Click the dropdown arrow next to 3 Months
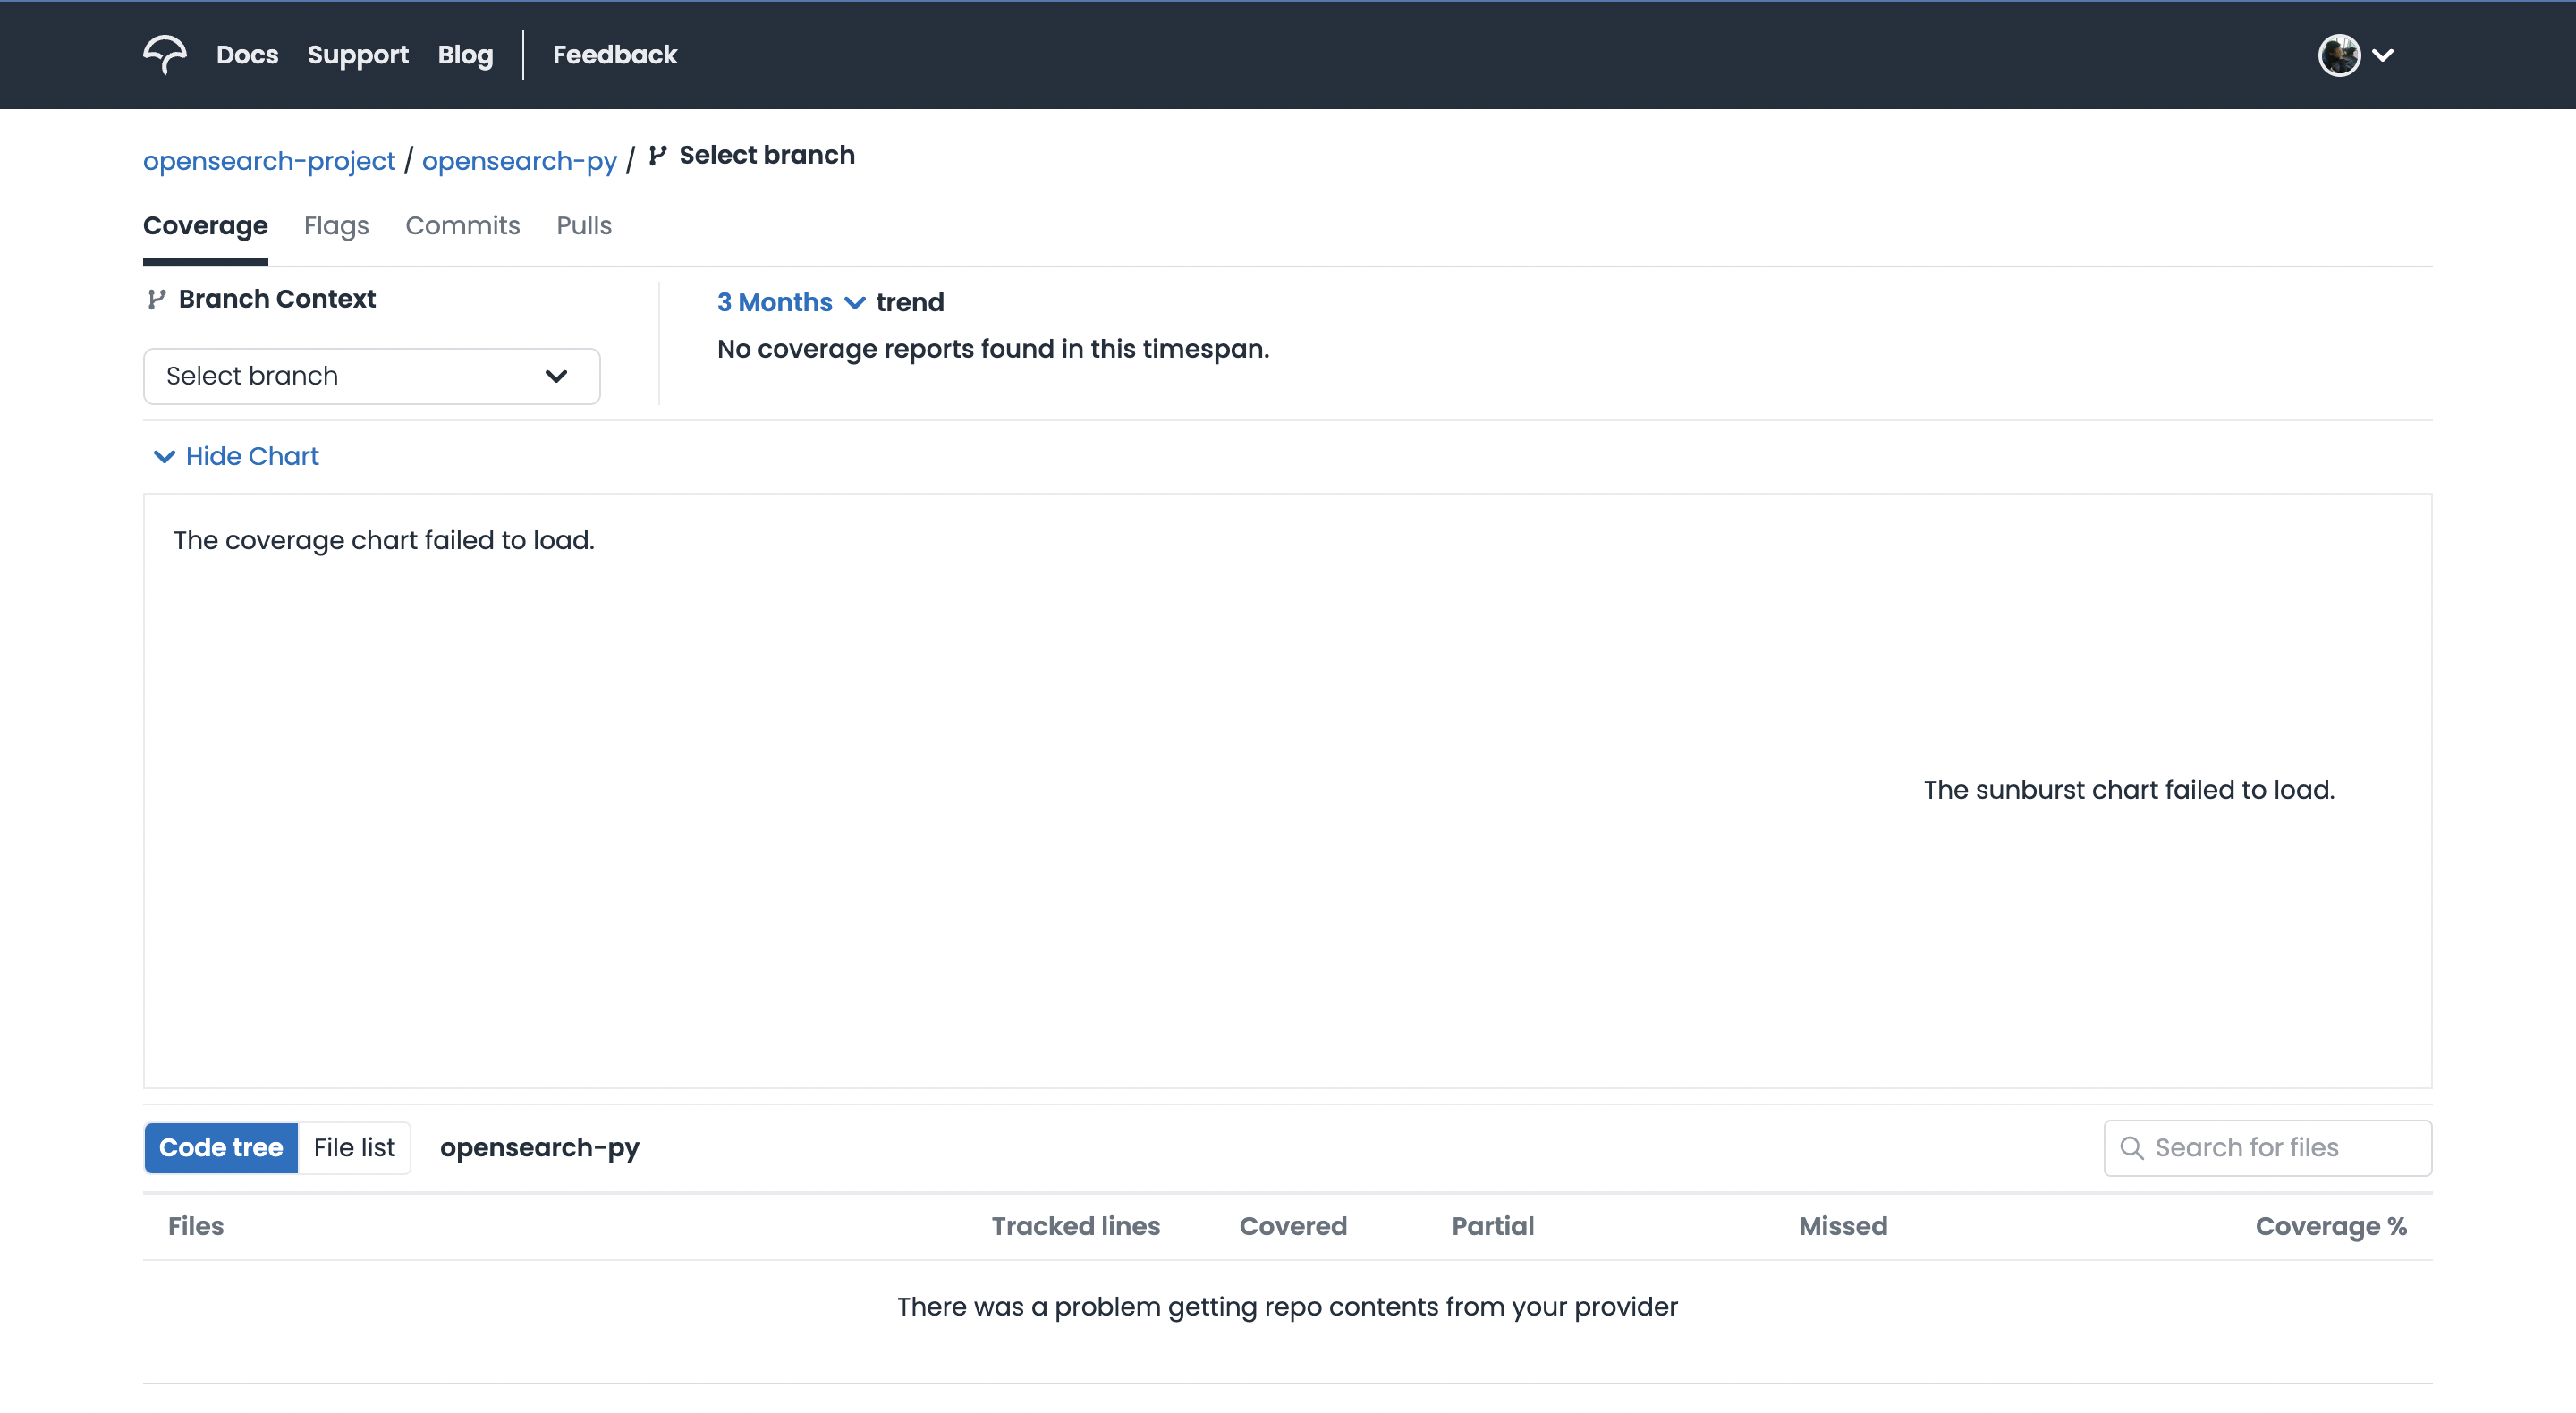 (855, 302)
